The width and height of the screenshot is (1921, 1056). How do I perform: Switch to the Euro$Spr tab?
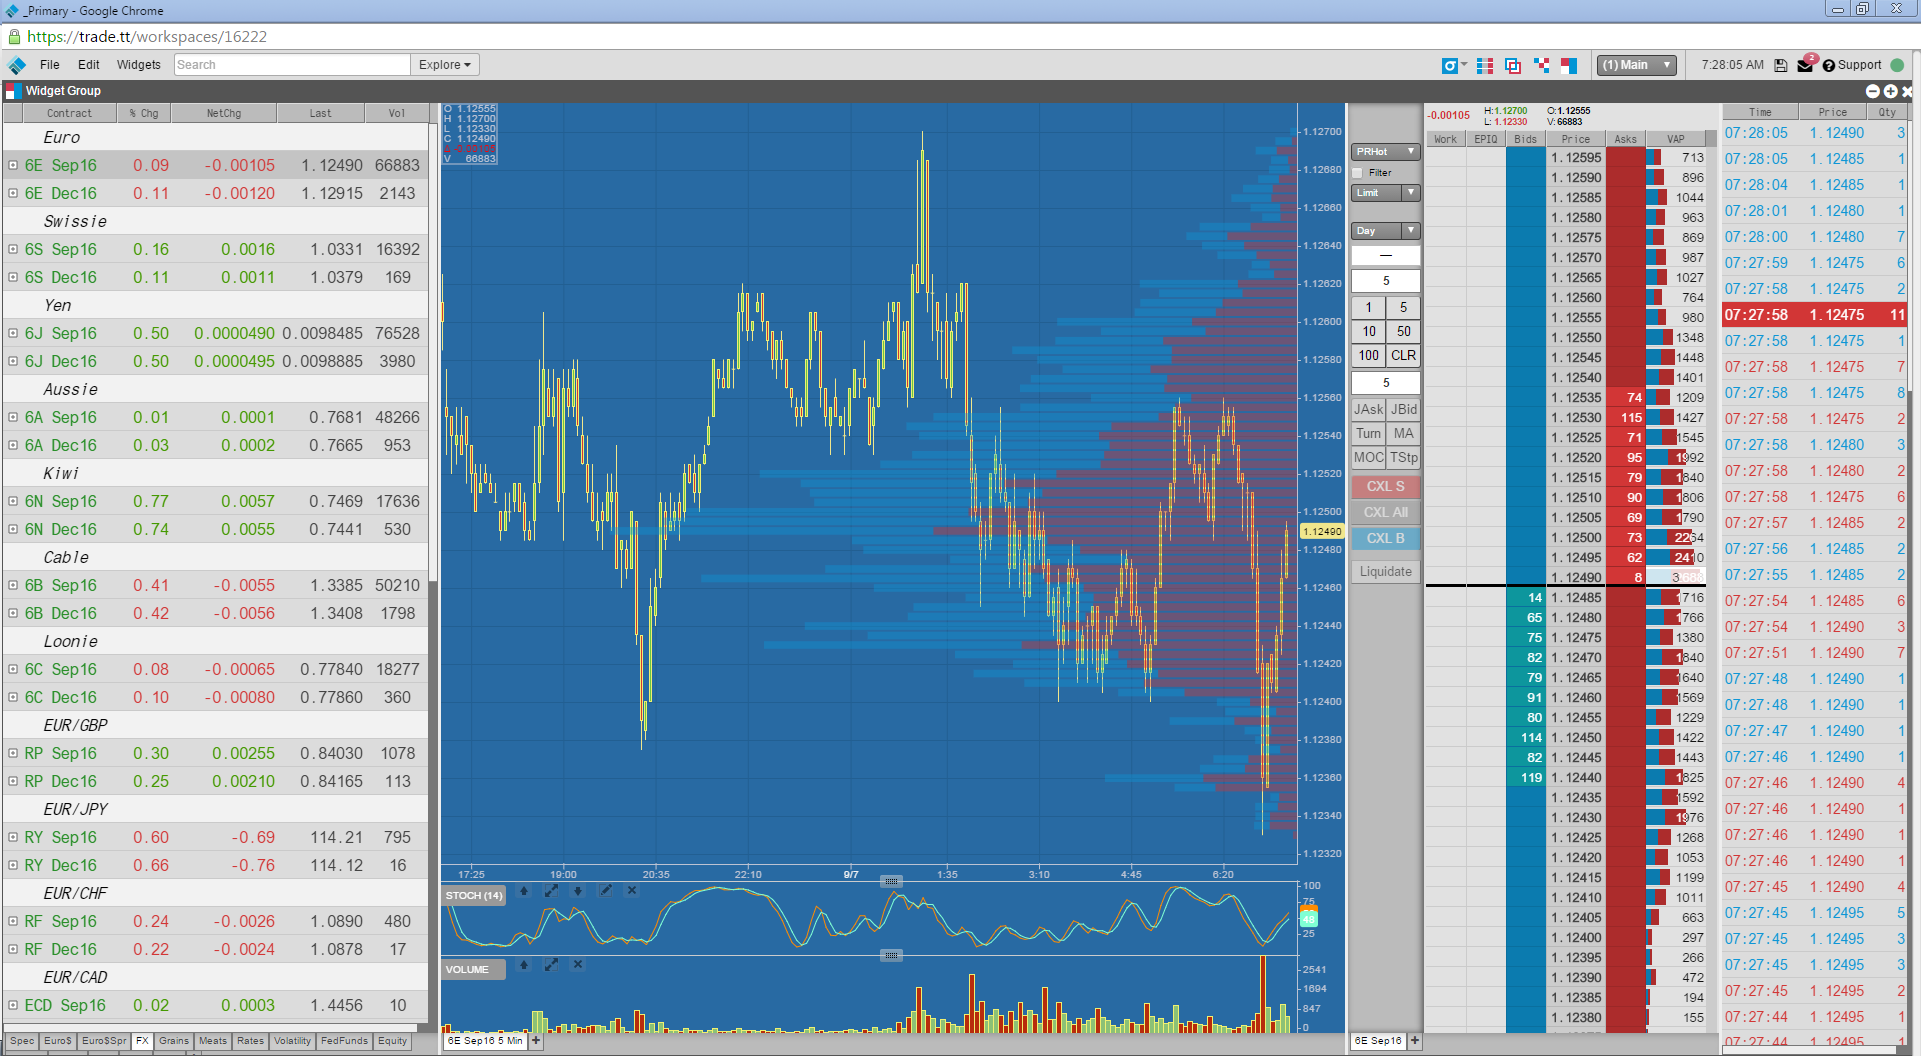(104, 1041)
